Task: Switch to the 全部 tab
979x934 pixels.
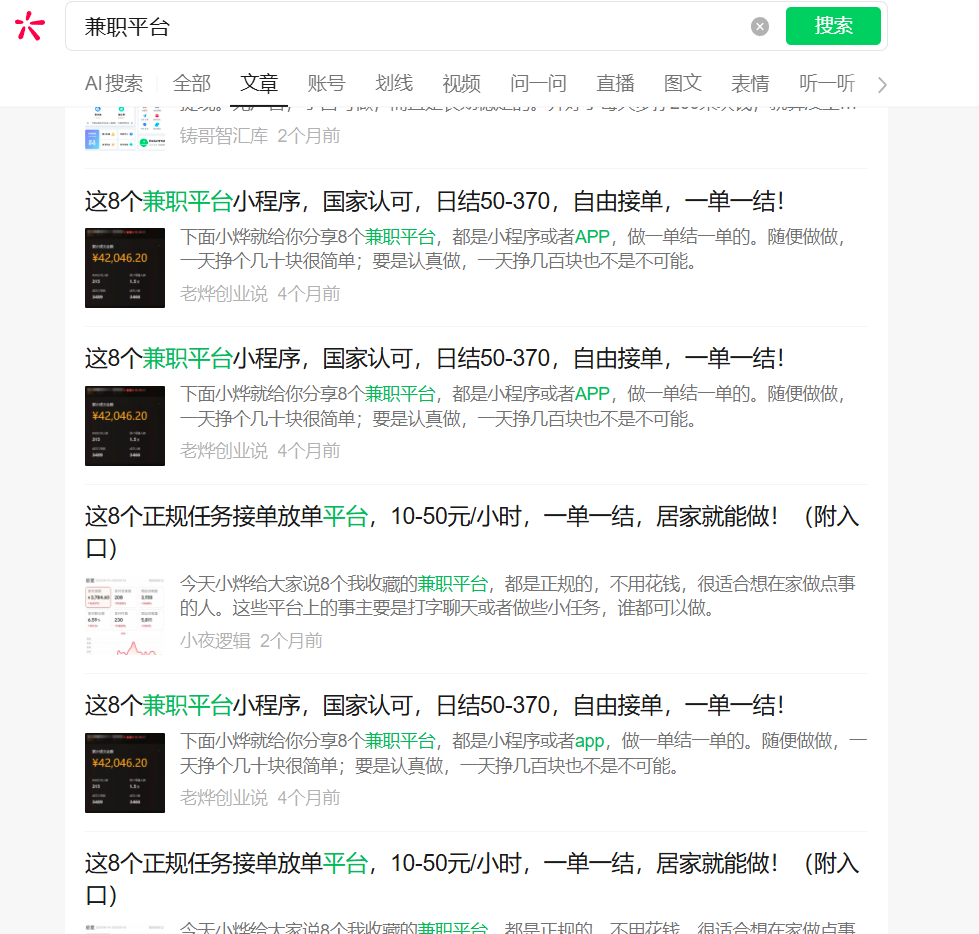Action: coord(192,83)
